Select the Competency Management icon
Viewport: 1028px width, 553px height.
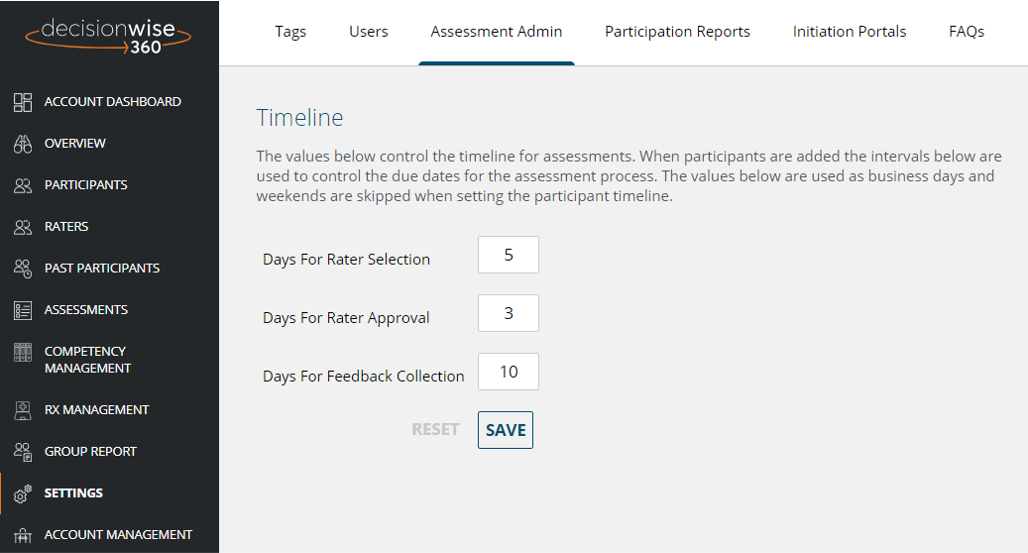23,352
